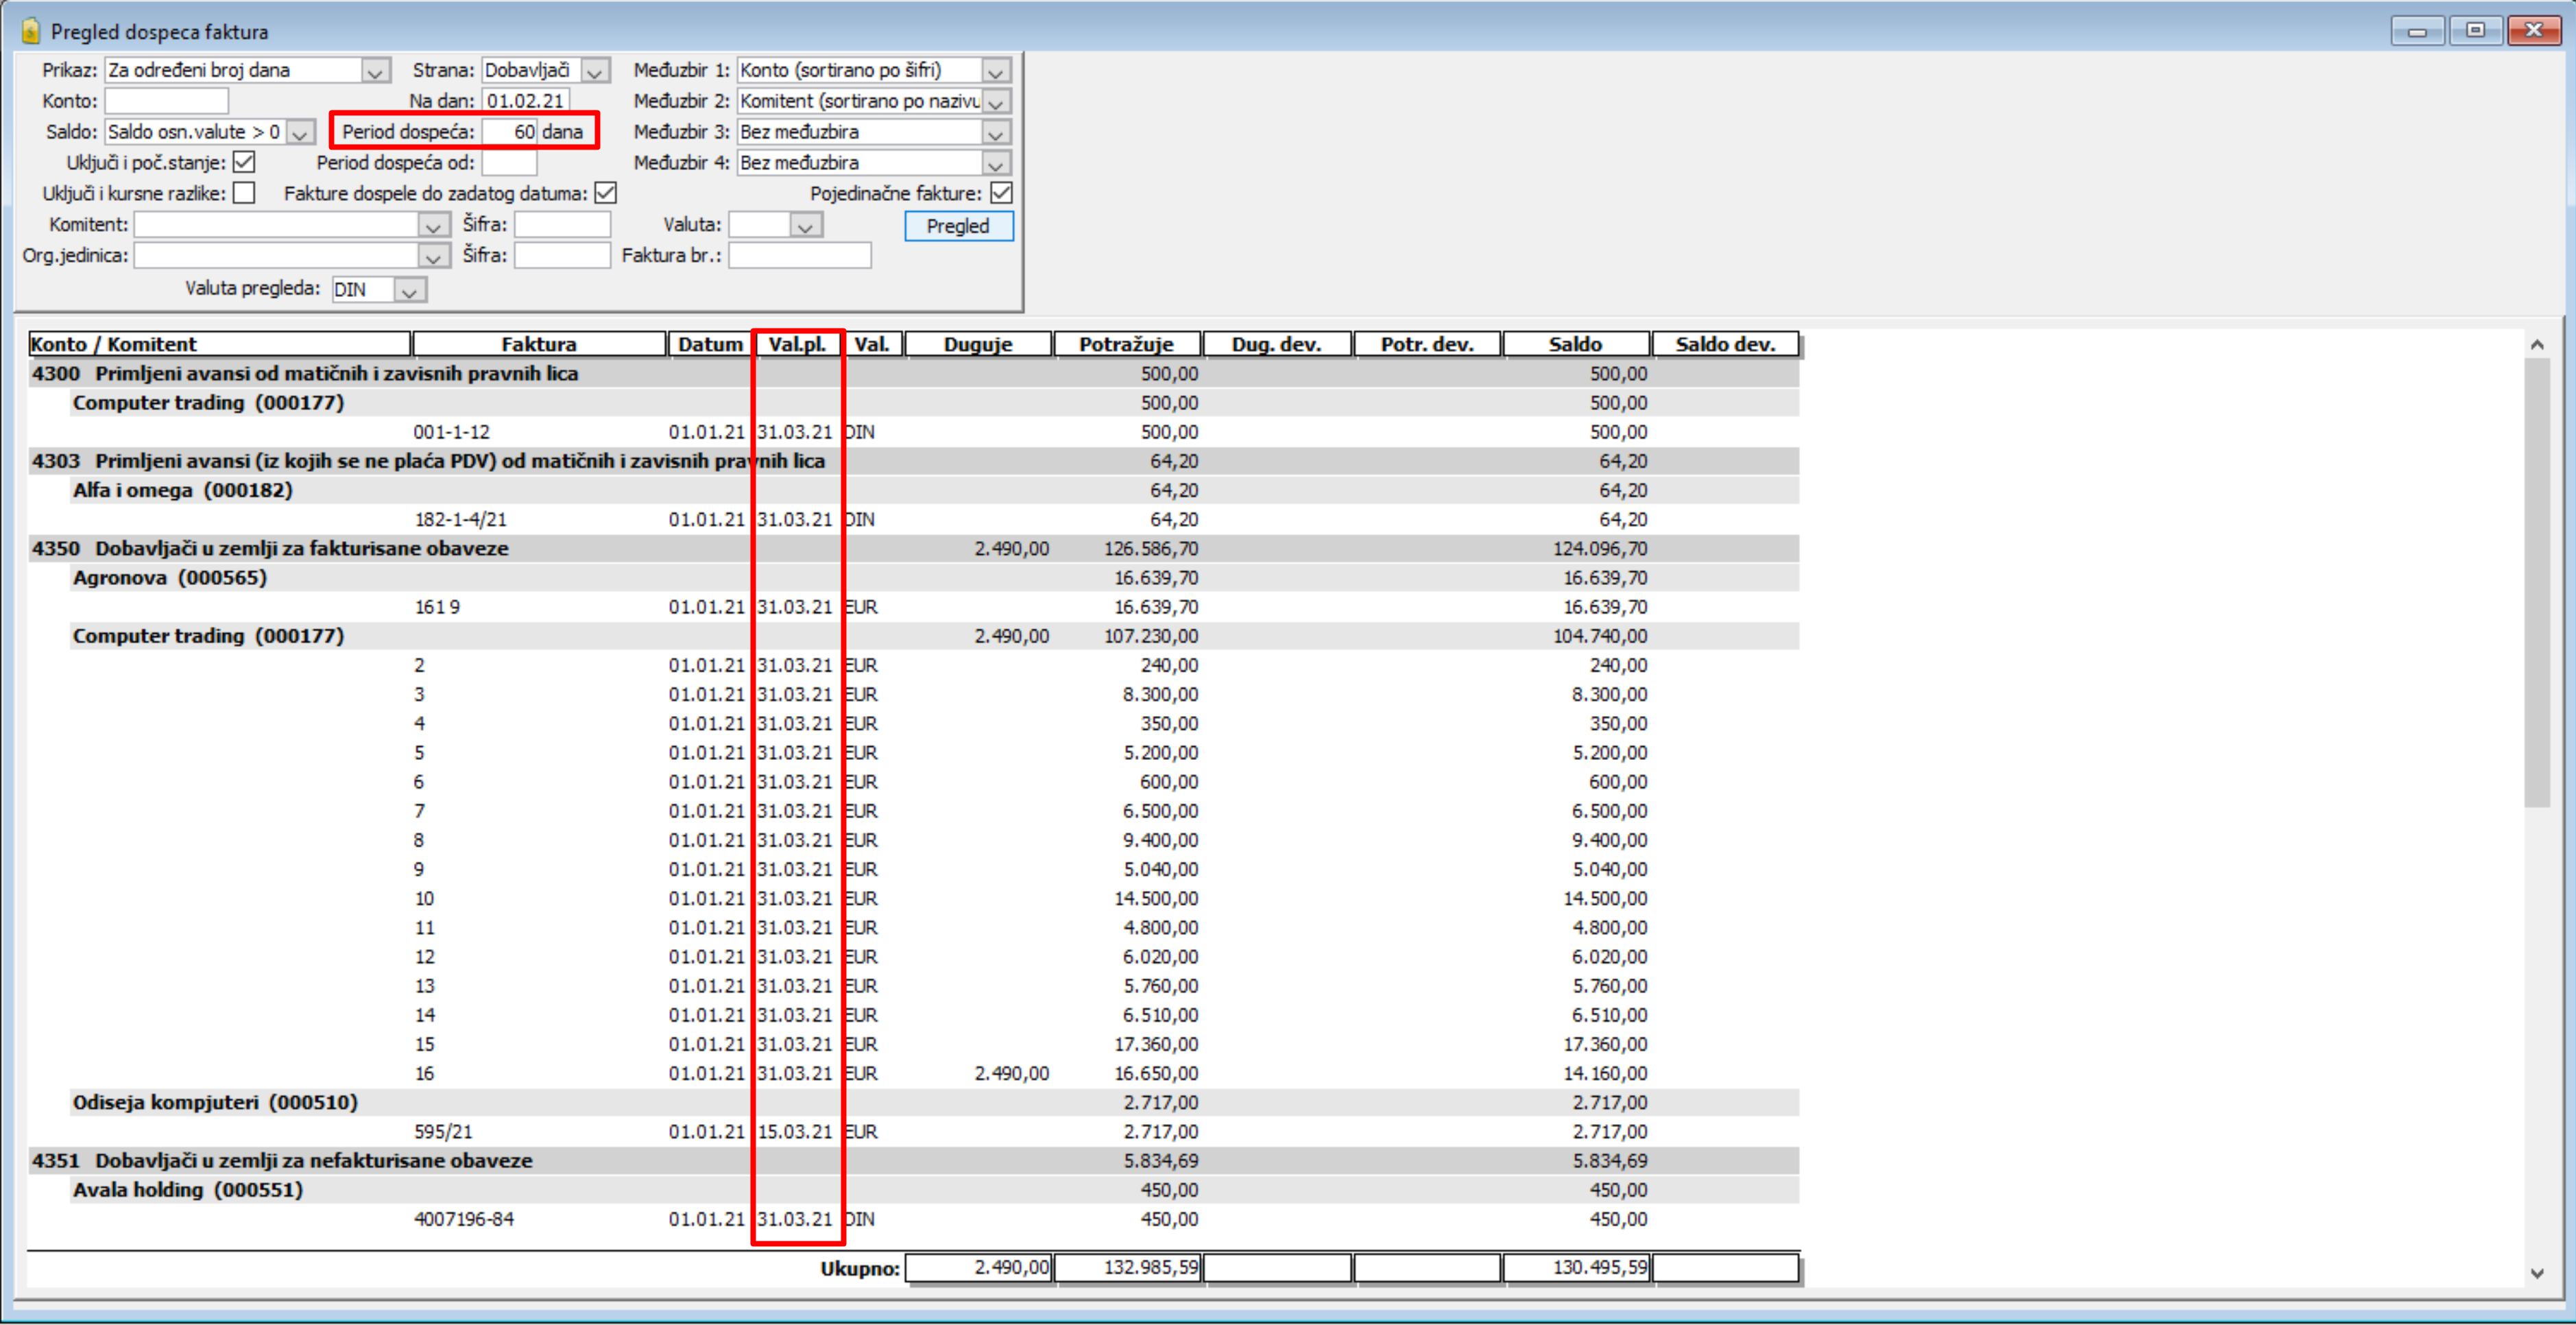Click the Period dospeća days field

tap(511, 132)
